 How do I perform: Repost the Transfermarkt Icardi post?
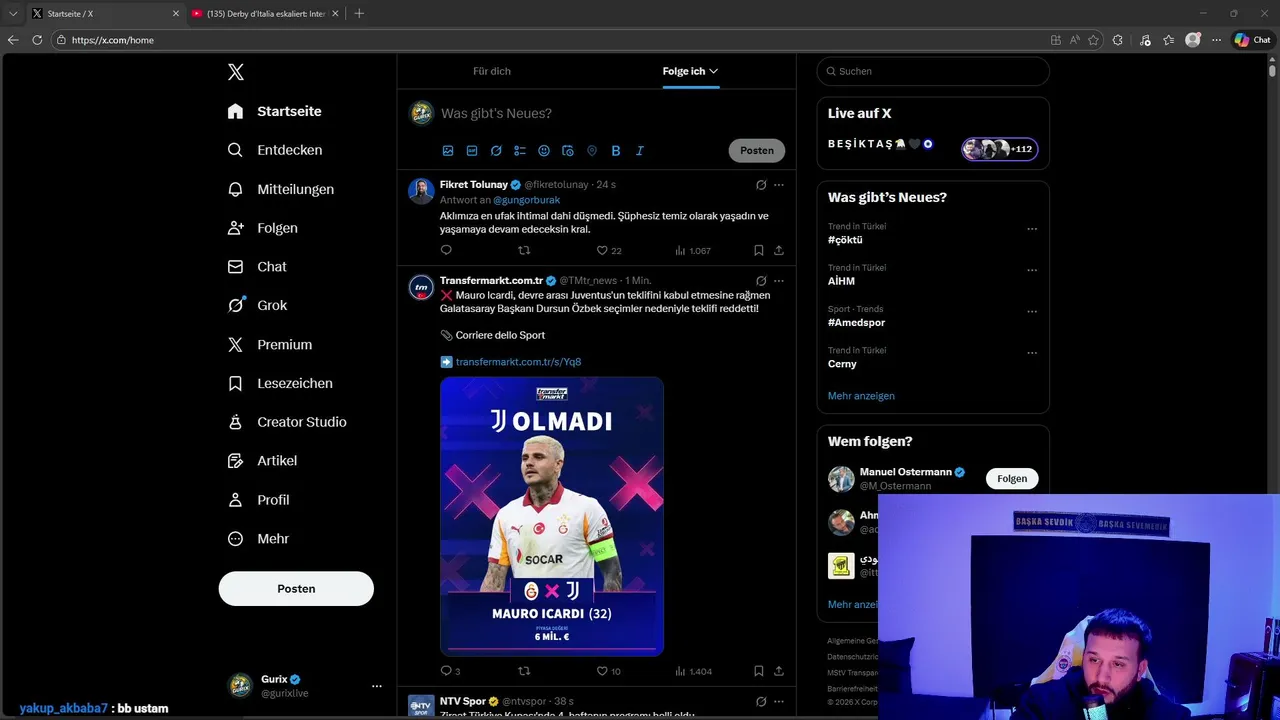[x=524, y=671]
